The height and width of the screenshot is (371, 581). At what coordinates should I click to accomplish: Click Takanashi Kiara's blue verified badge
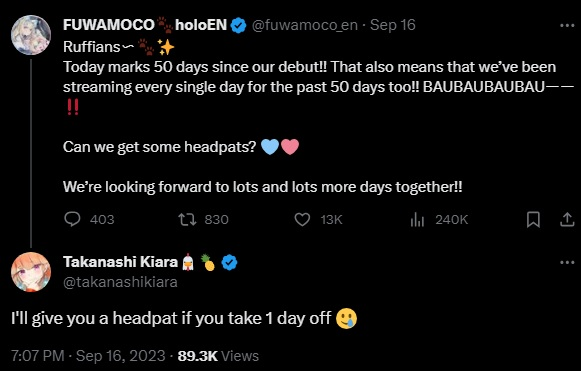[x=229, y=262]
